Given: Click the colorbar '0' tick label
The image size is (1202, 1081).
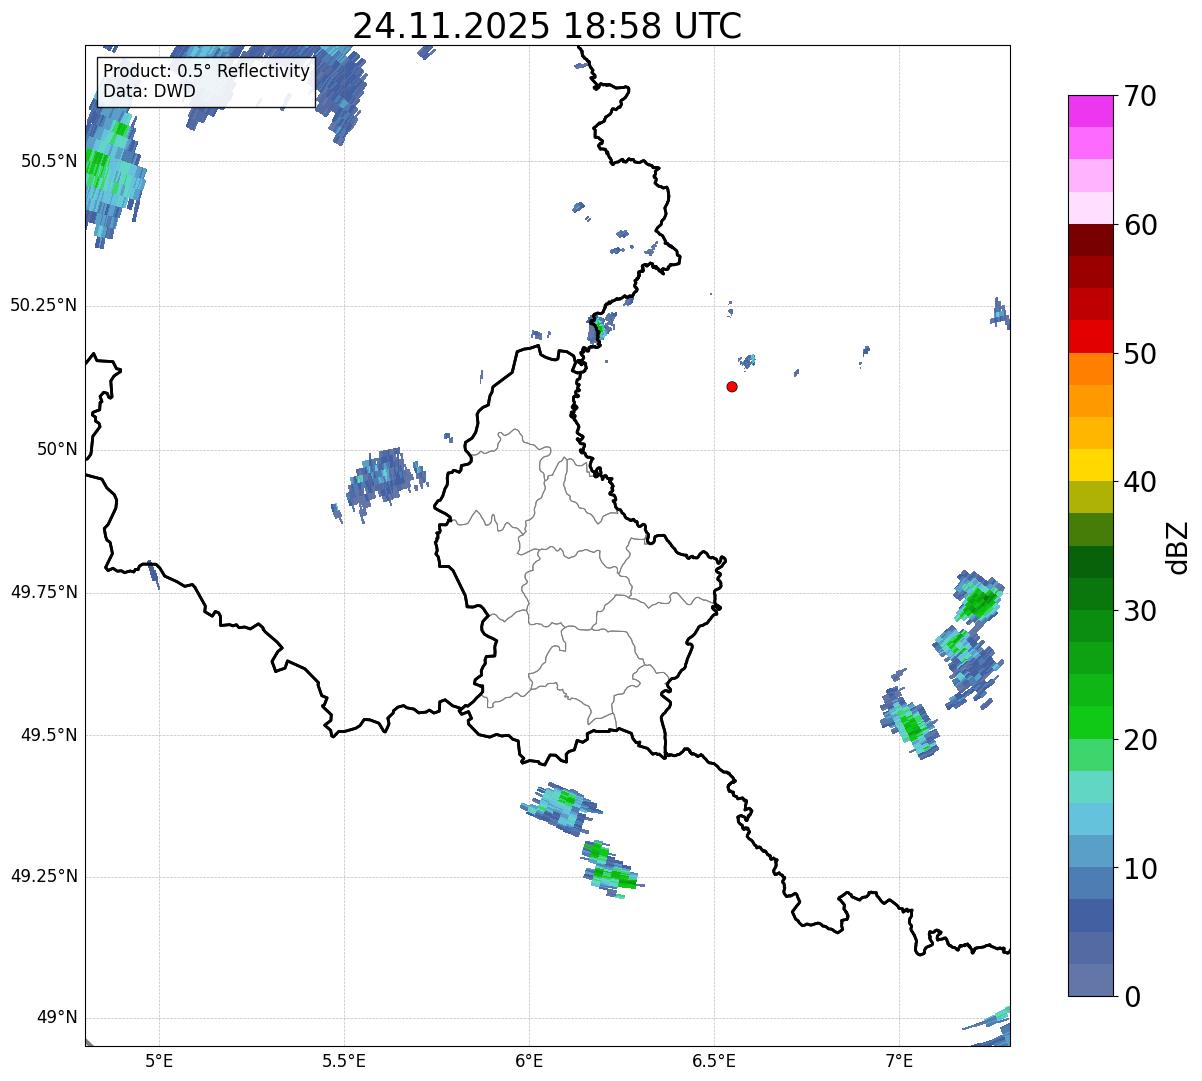Looking at the screenshot, I should [x=1132, y=997].
